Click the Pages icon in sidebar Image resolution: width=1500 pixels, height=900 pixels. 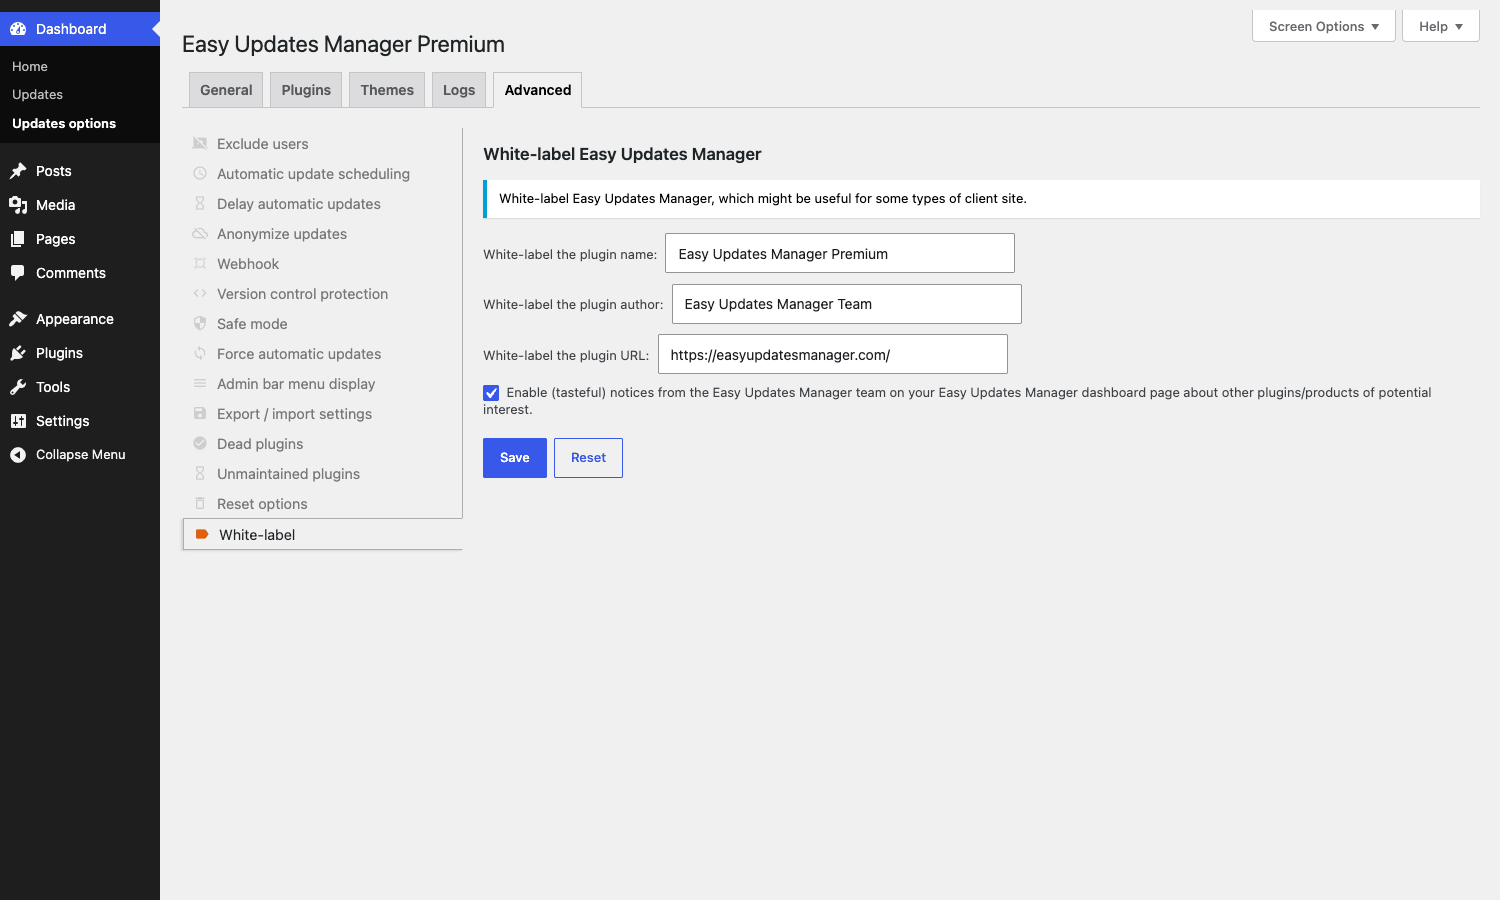click(18, 239)
